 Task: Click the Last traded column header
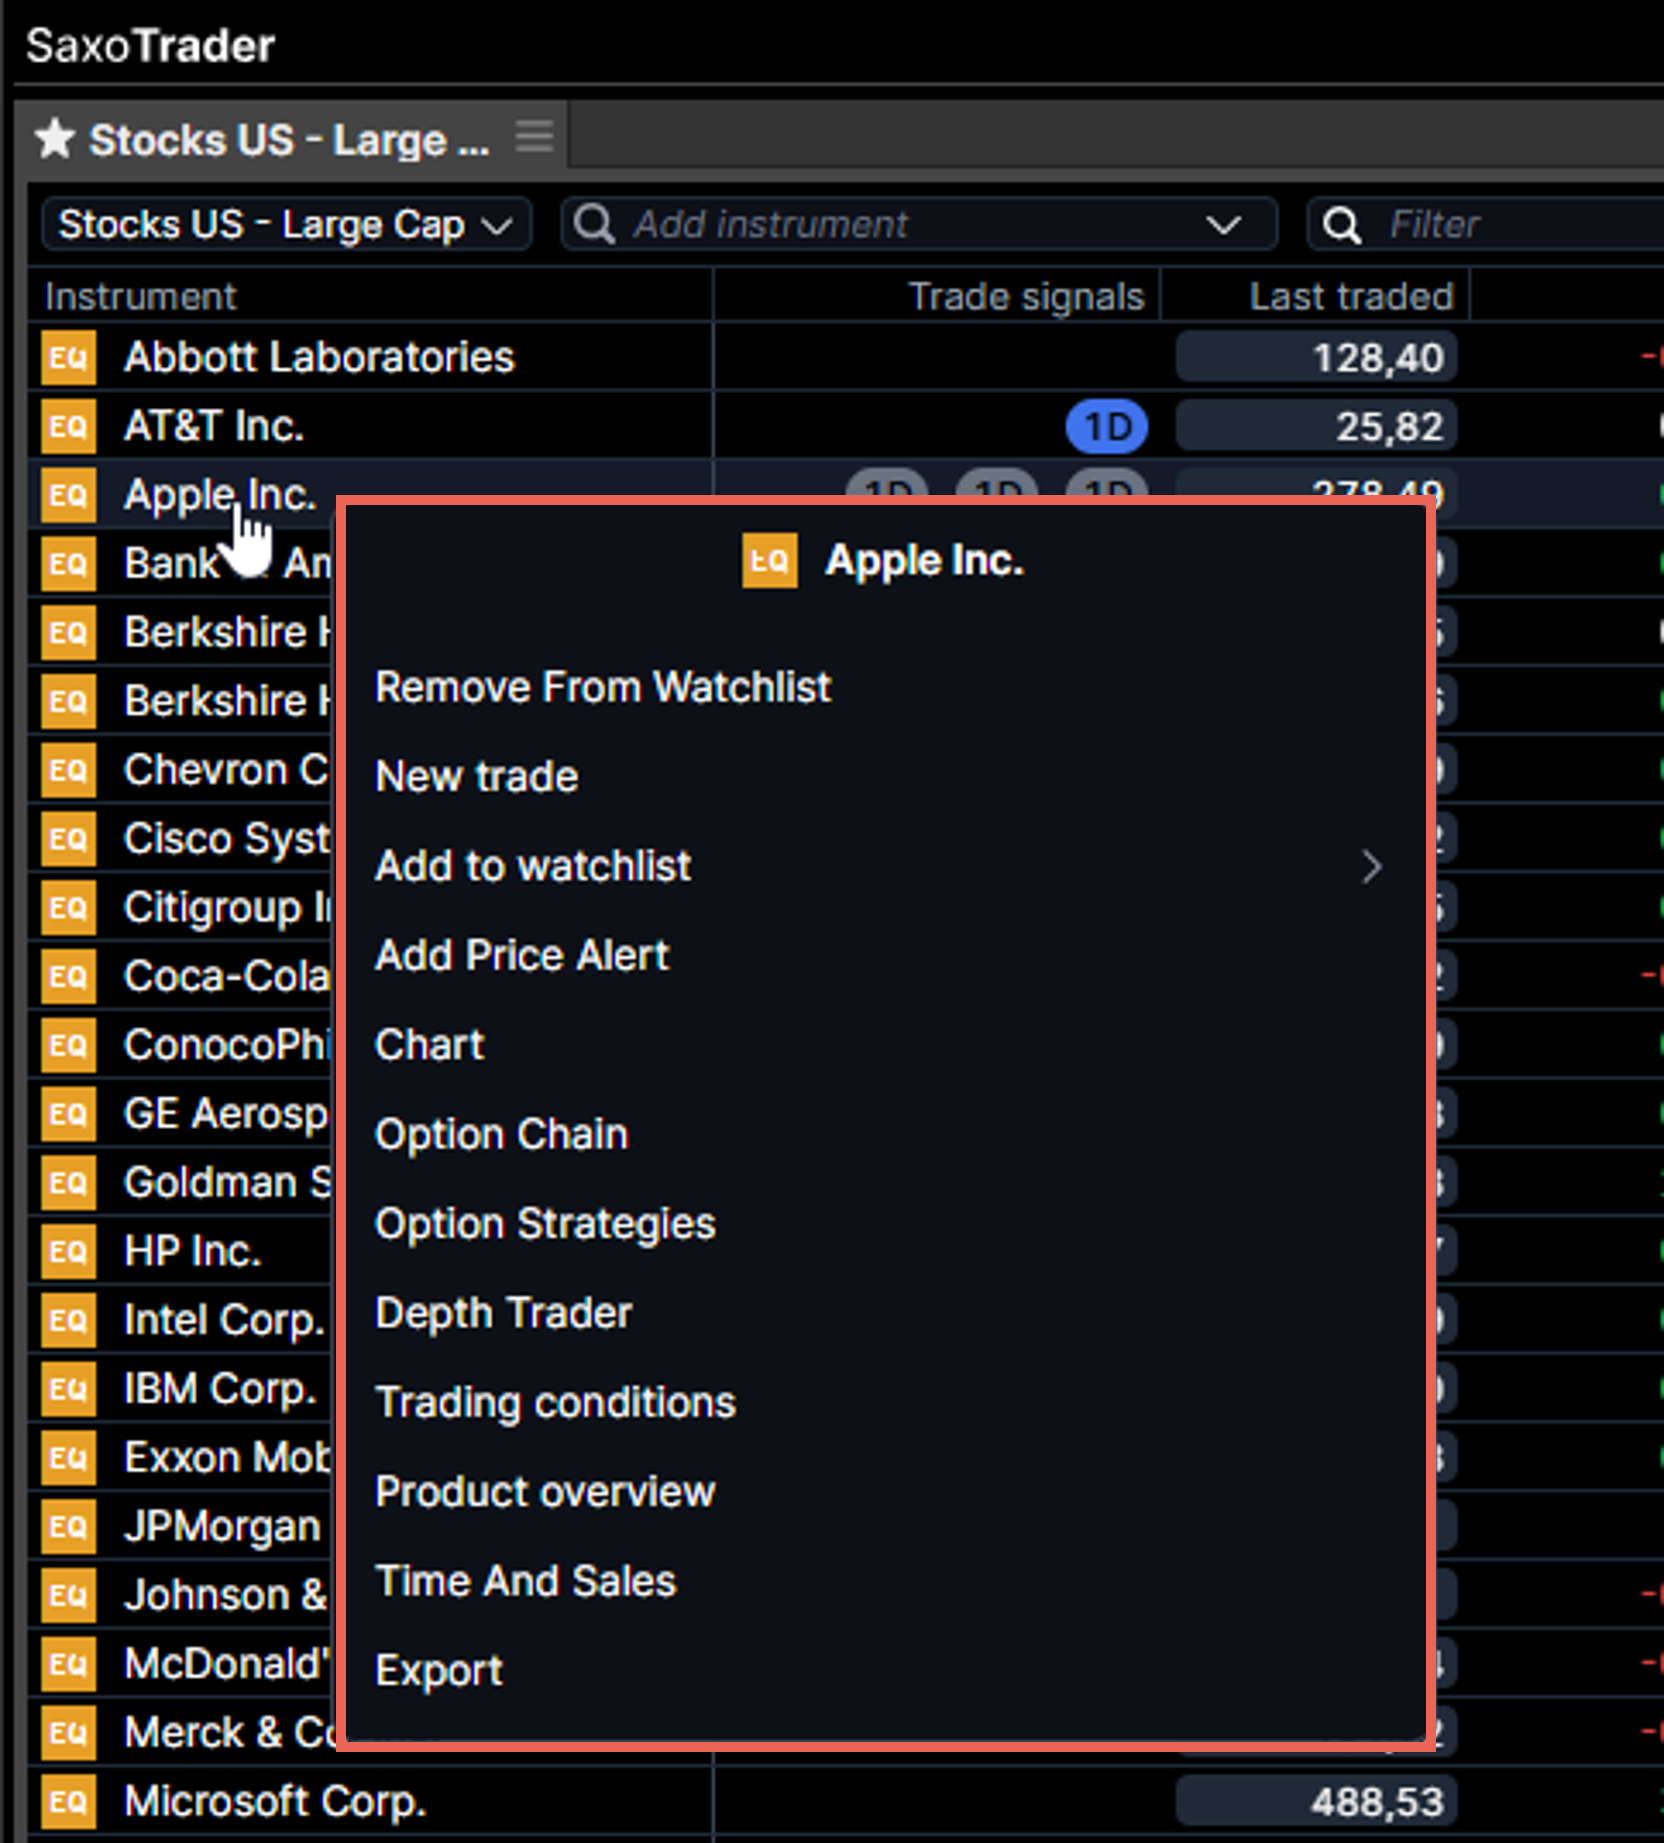coord(1350,297)
